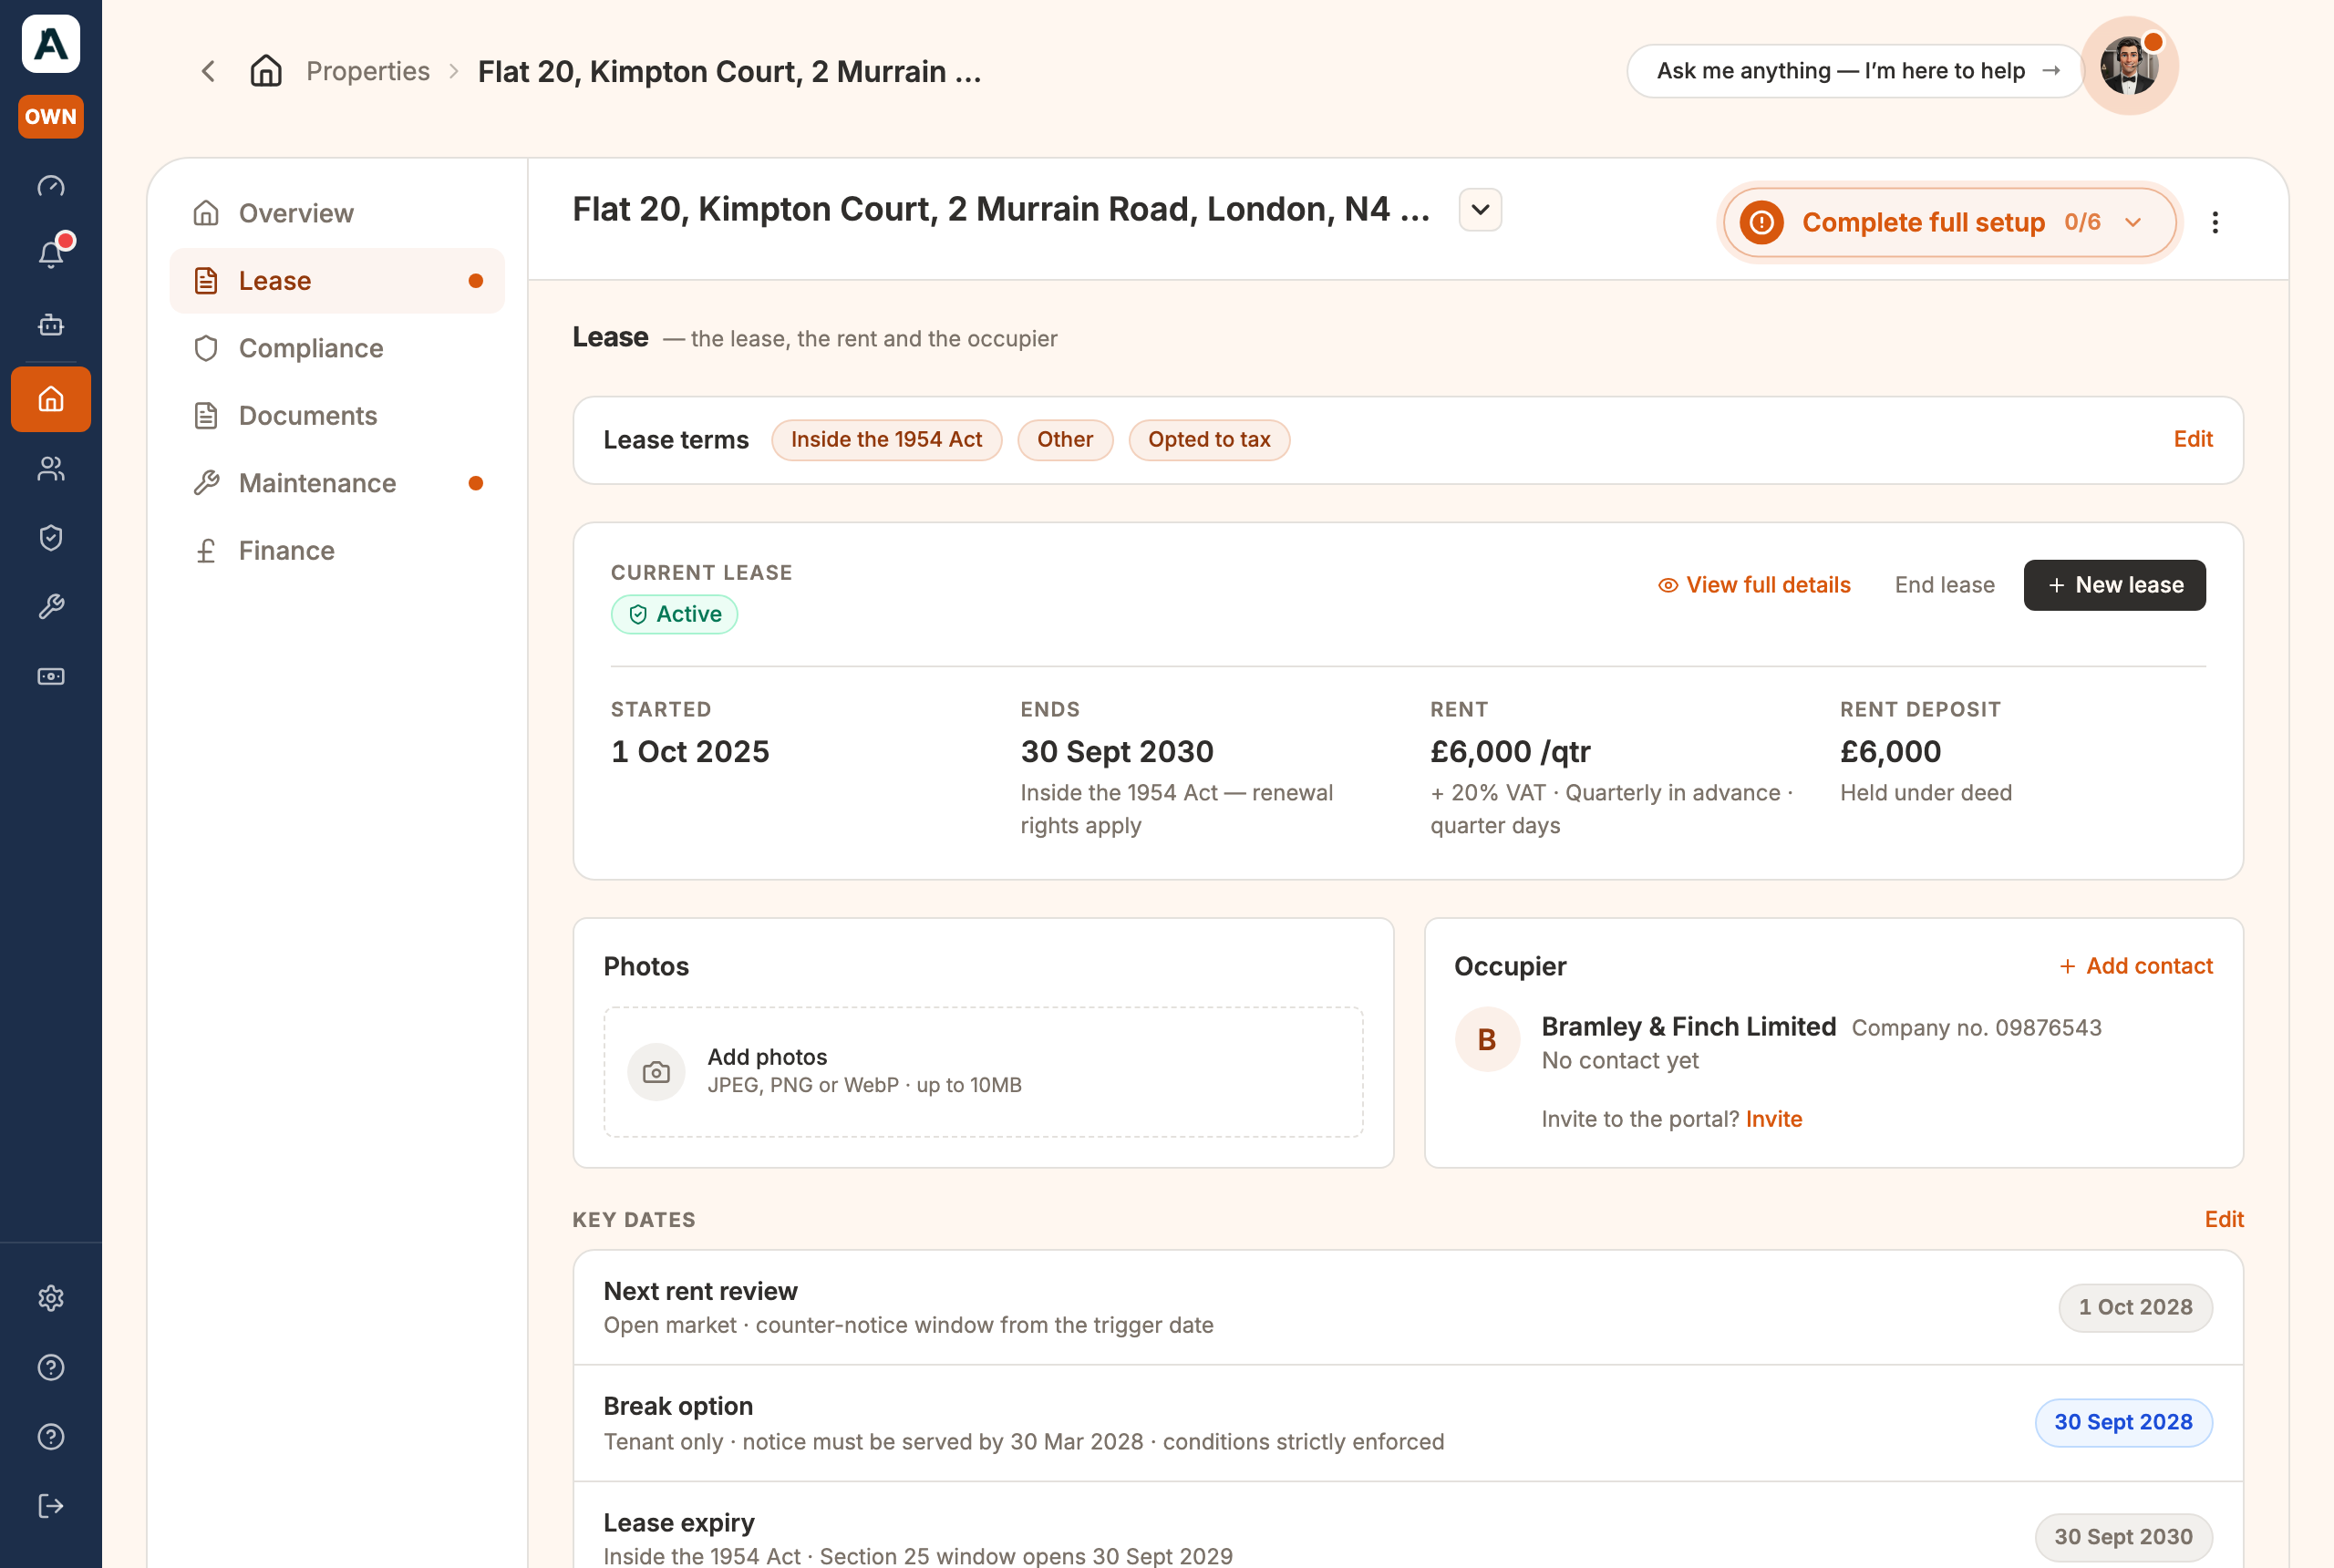The height and width of the screenshot is (1568, 2334).
Task: Click the upper help question-mark icon
Action: click(x=51, y=1367)
